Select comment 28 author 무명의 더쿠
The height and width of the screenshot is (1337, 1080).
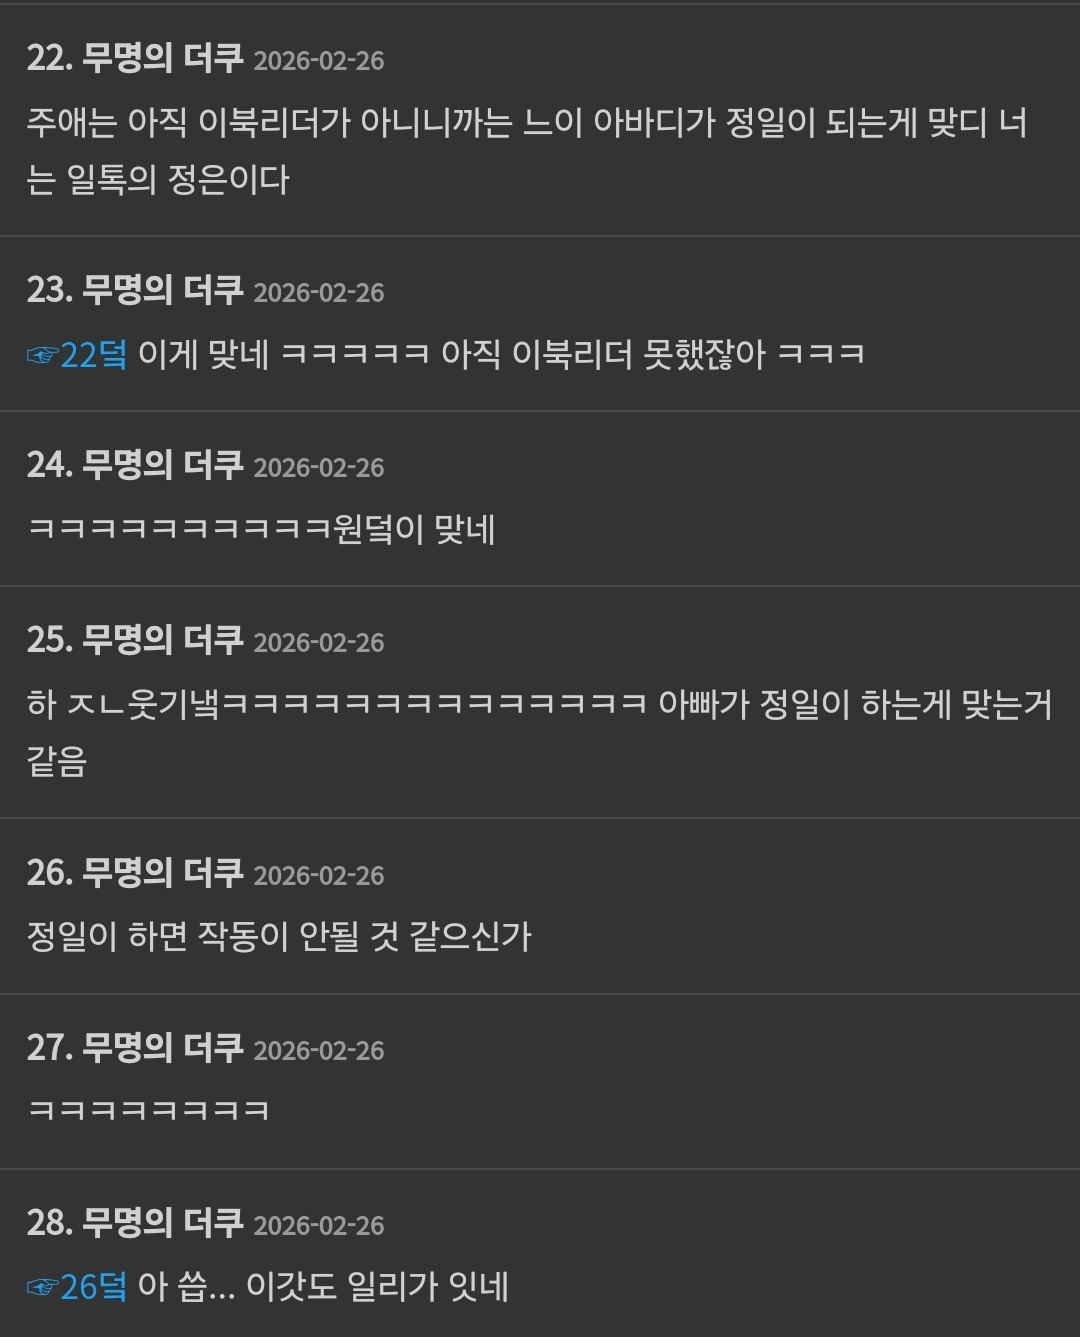[x=163, y=1223]
